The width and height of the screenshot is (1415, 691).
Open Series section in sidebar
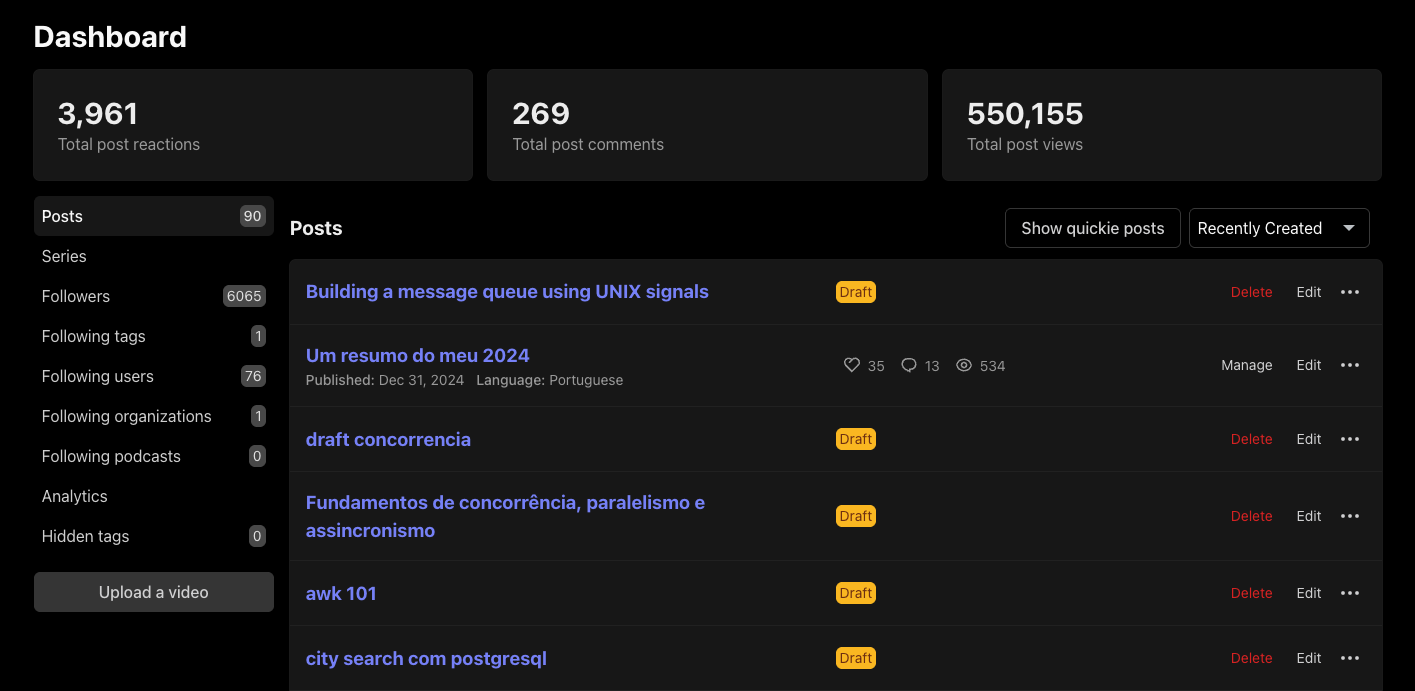[64, 256]
